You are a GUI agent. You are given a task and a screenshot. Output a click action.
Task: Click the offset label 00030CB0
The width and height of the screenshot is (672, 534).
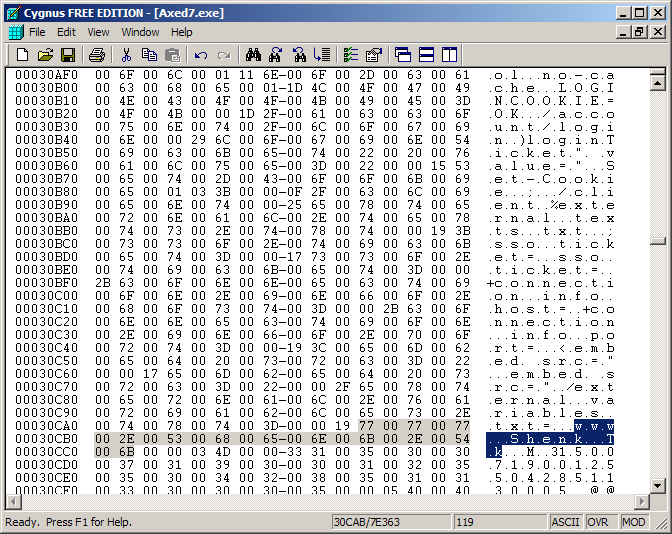point(47,439)
